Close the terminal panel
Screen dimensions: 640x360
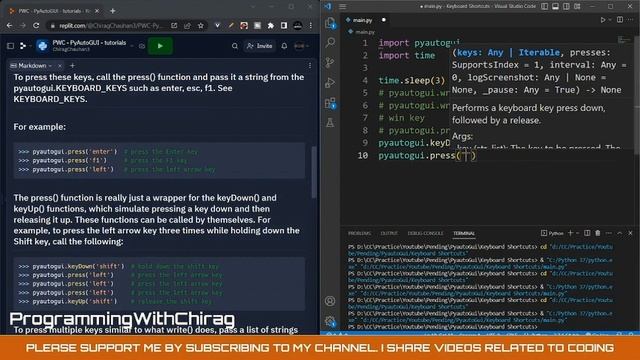tap(630, 233)
